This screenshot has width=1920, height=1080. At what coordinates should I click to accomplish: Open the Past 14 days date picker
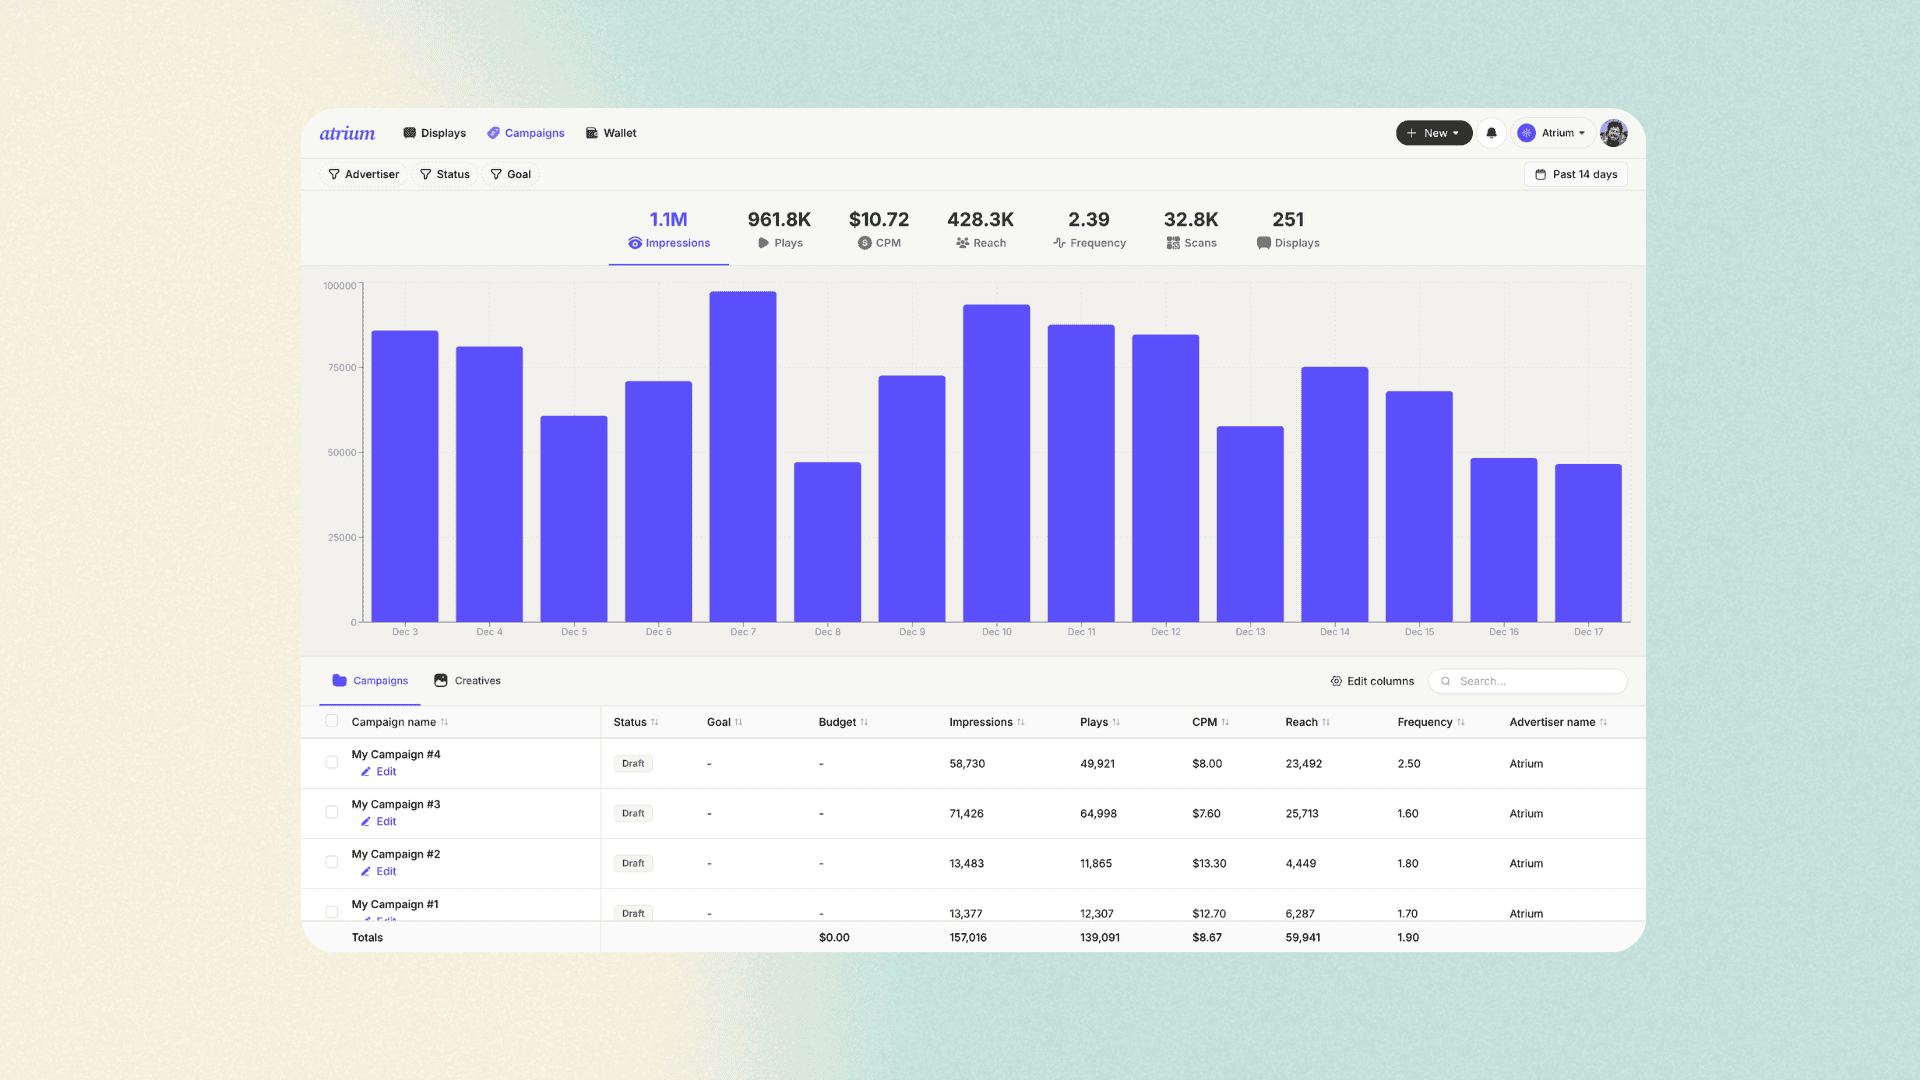click(x=1576, y=174)
